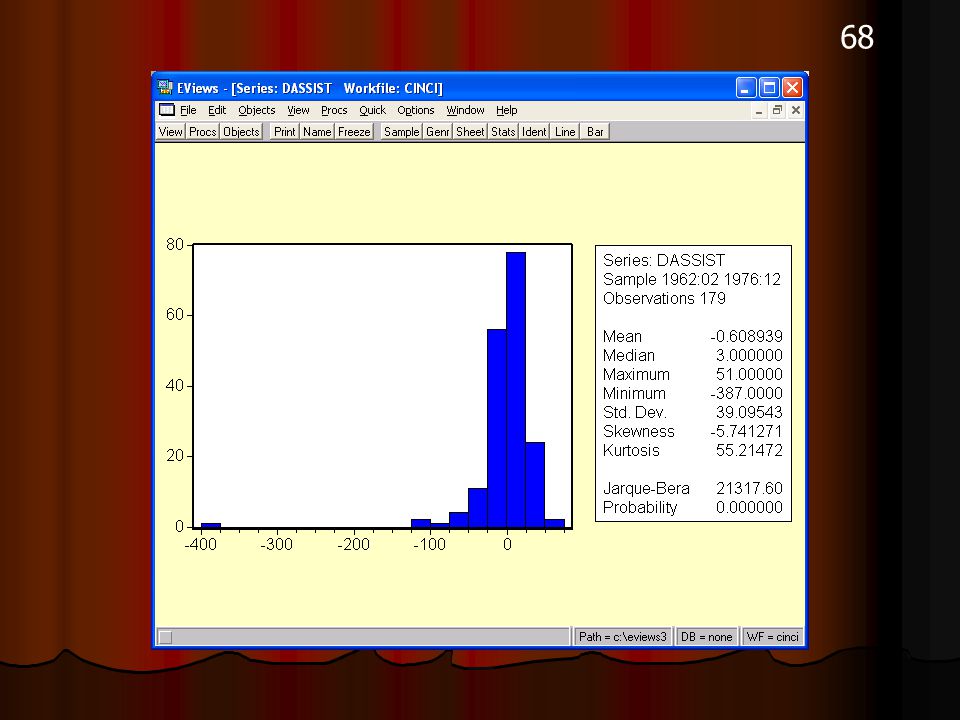Click the Ident toolbar button
Viewport: 960px width, 720px height.
[534, 132]
